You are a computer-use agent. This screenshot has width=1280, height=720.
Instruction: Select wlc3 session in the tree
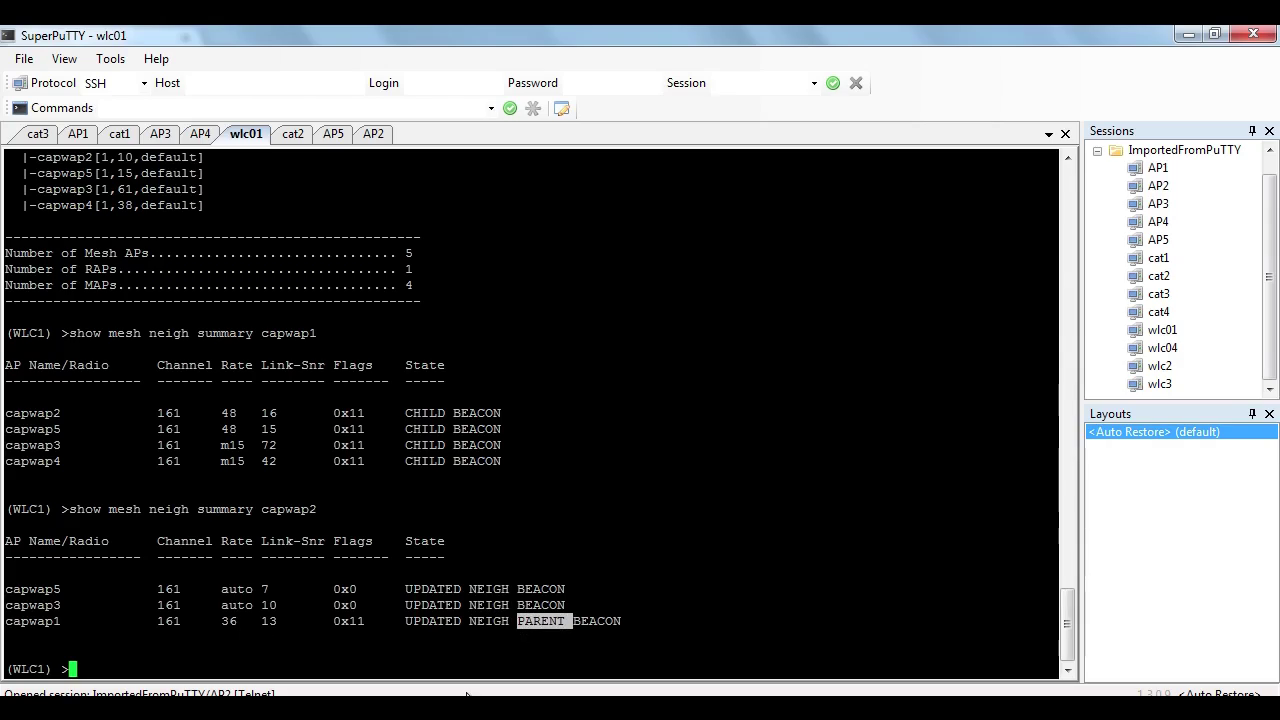tap(1159, 384)
